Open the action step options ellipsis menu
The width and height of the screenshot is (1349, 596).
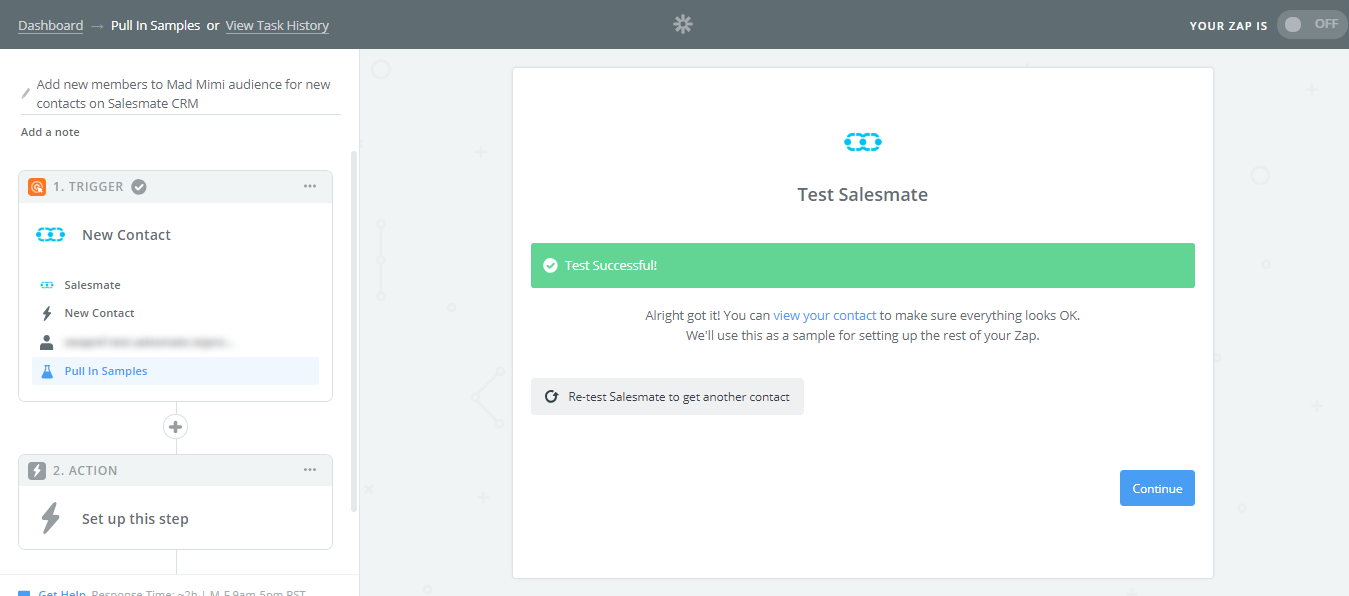(310, 470)
